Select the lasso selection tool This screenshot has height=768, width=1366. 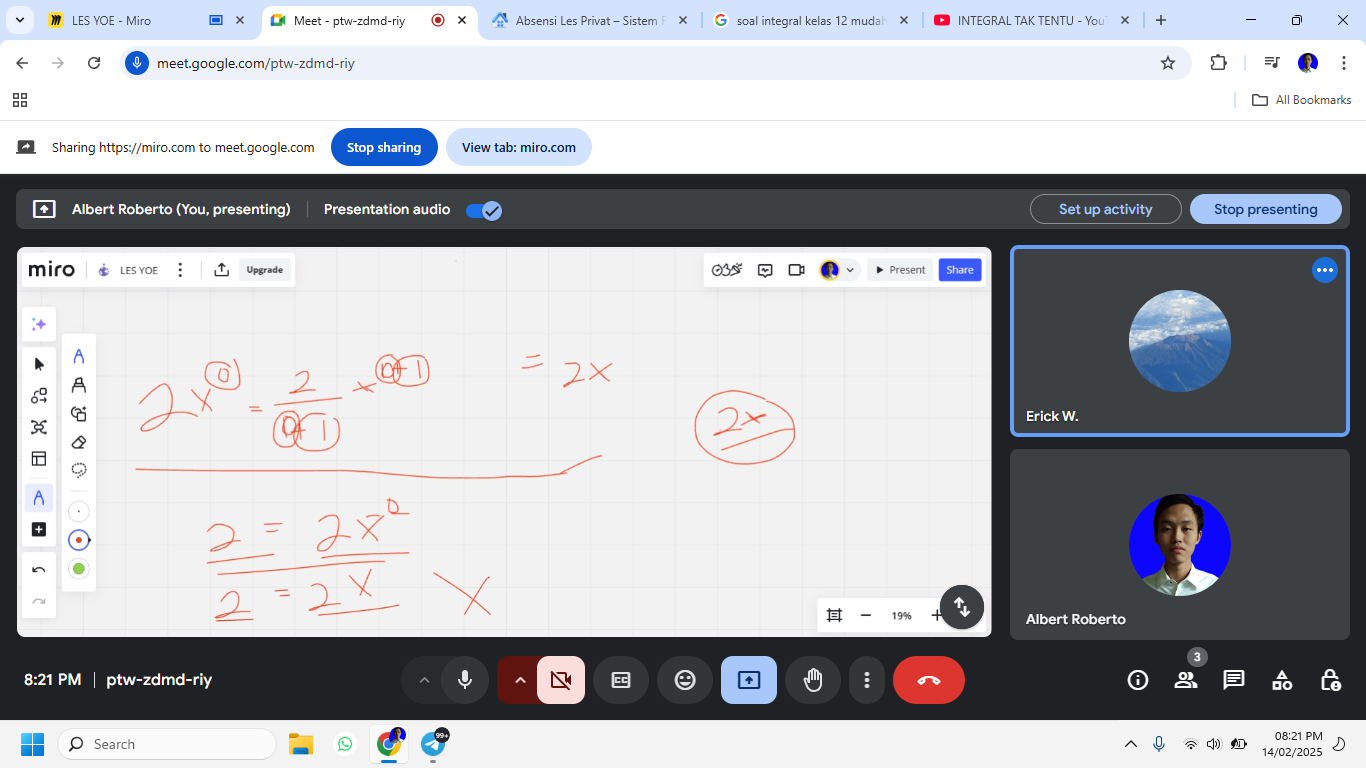79,470
